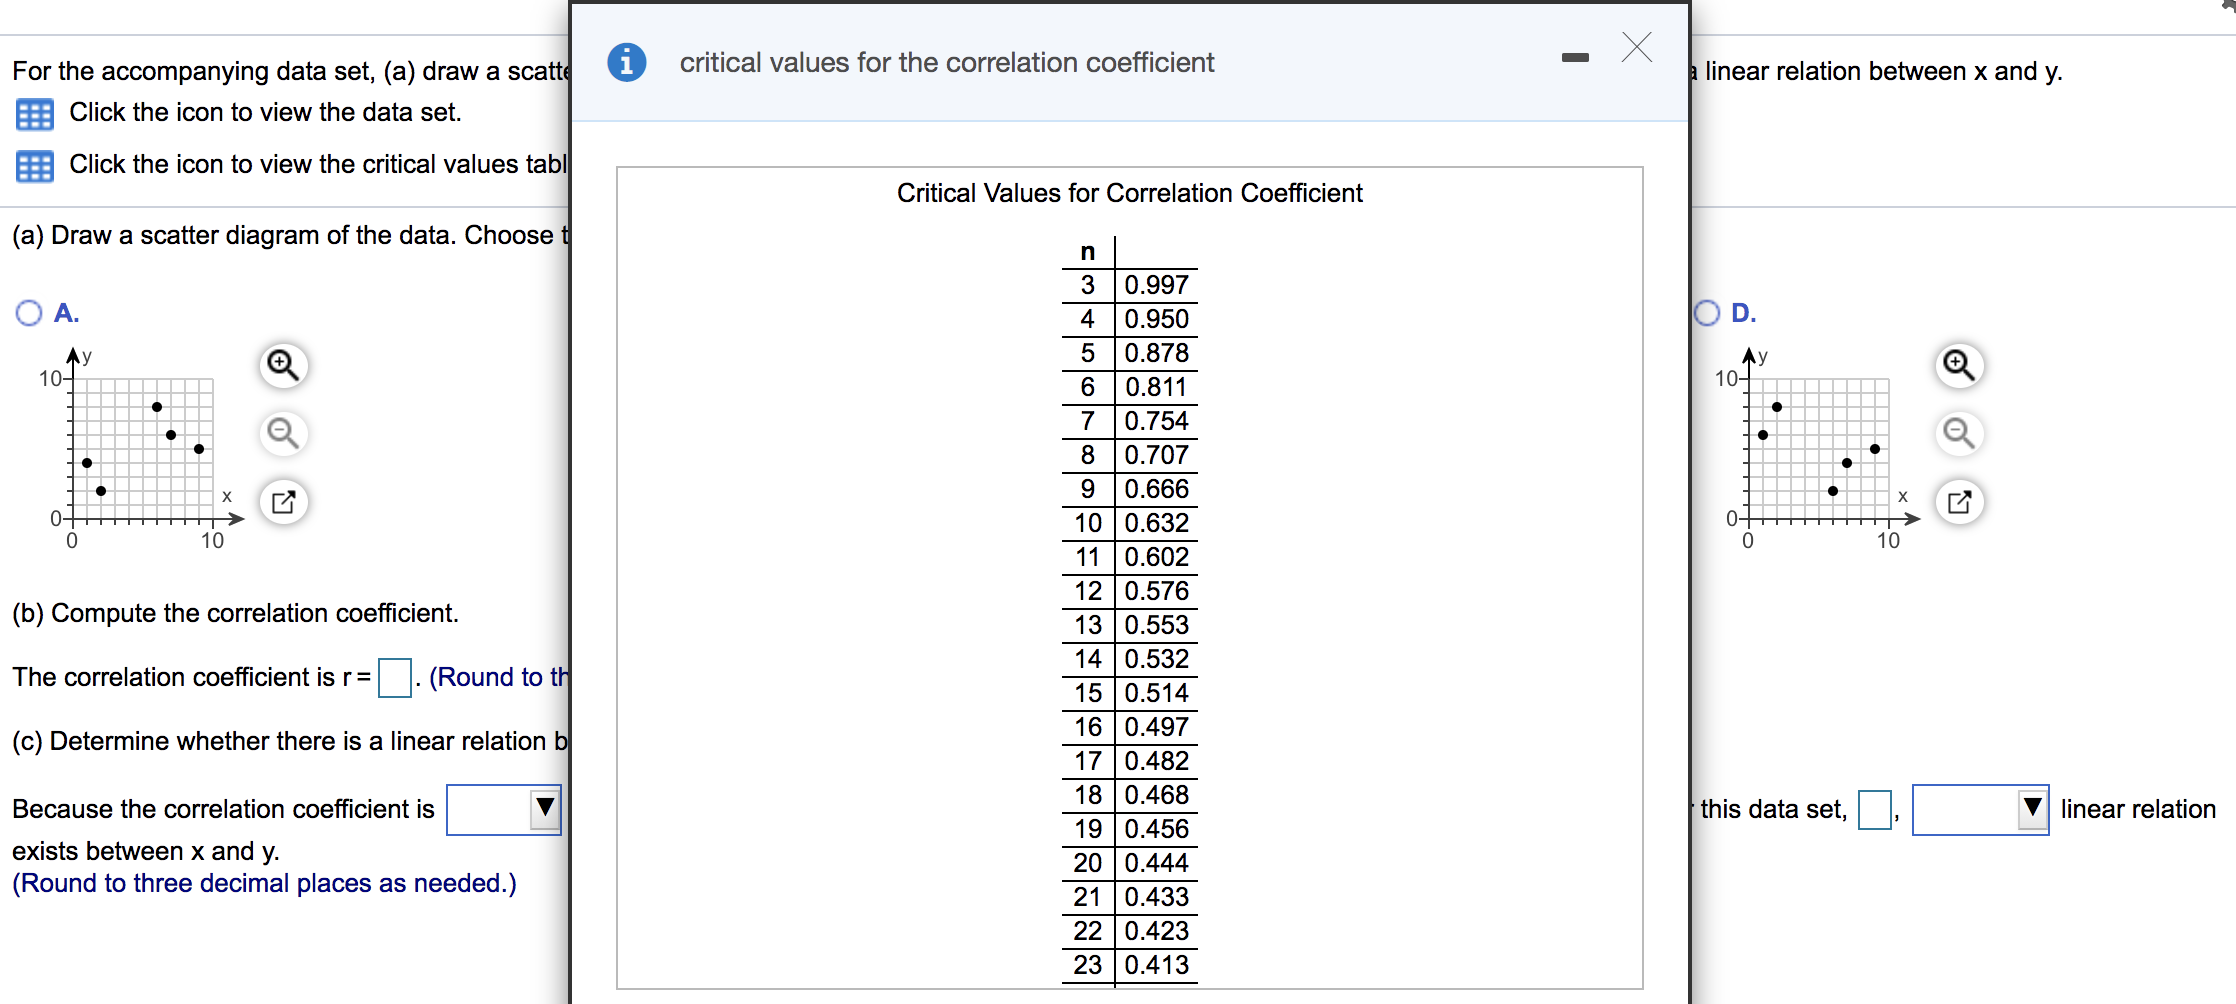Image resolution: width=2236 pixels, height=1004 pixels.
Task: Click the blue info icon in dialog header
Action: [627, 63]
